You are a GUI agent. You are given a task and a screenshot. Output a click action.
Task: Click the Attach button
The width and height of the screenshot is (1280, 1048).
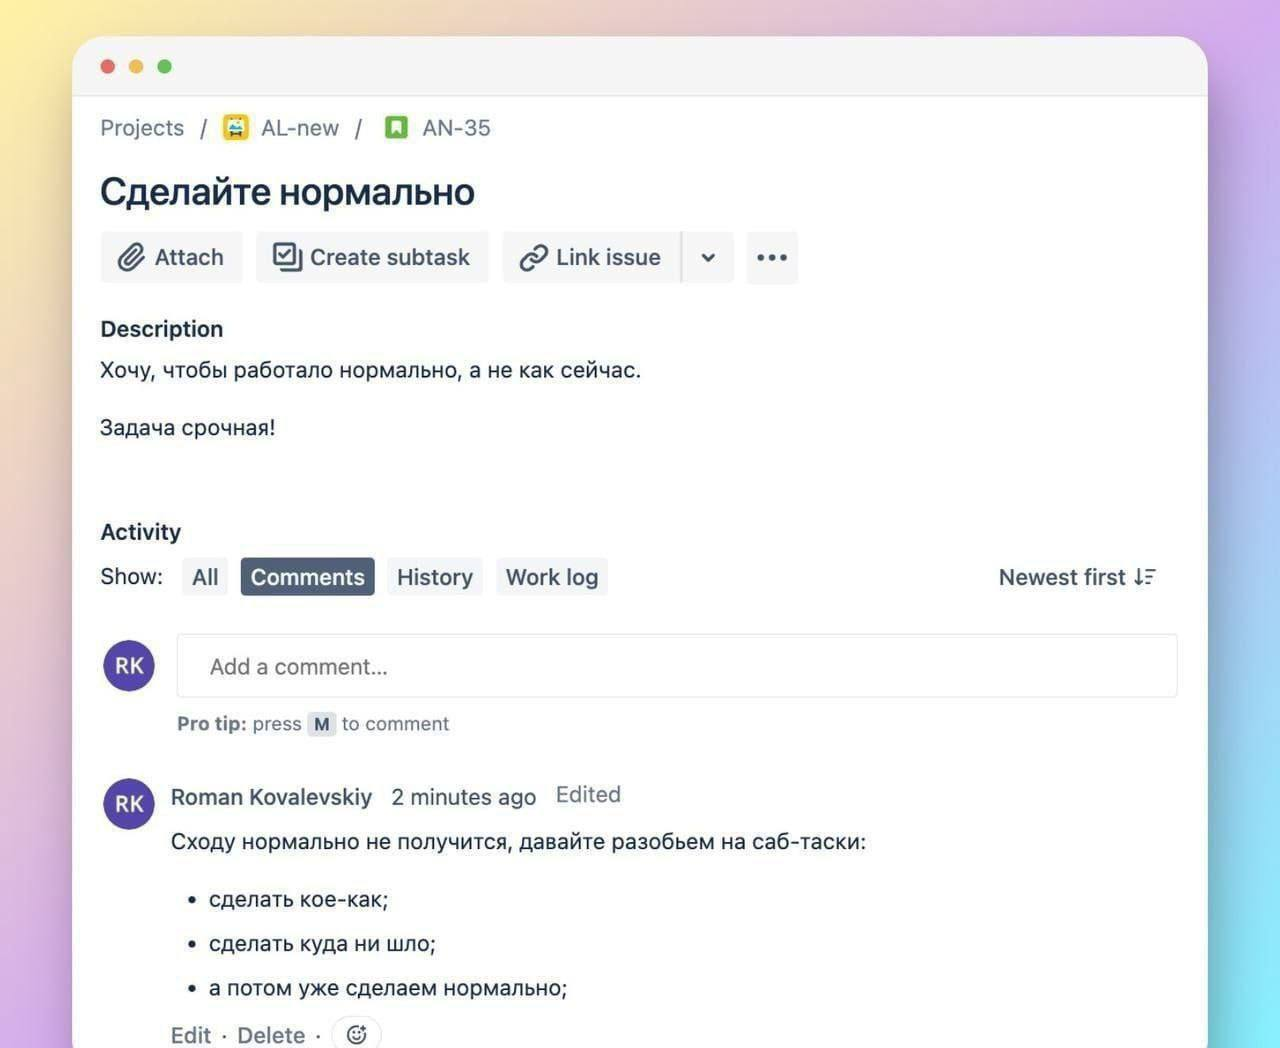pos(171,257)
